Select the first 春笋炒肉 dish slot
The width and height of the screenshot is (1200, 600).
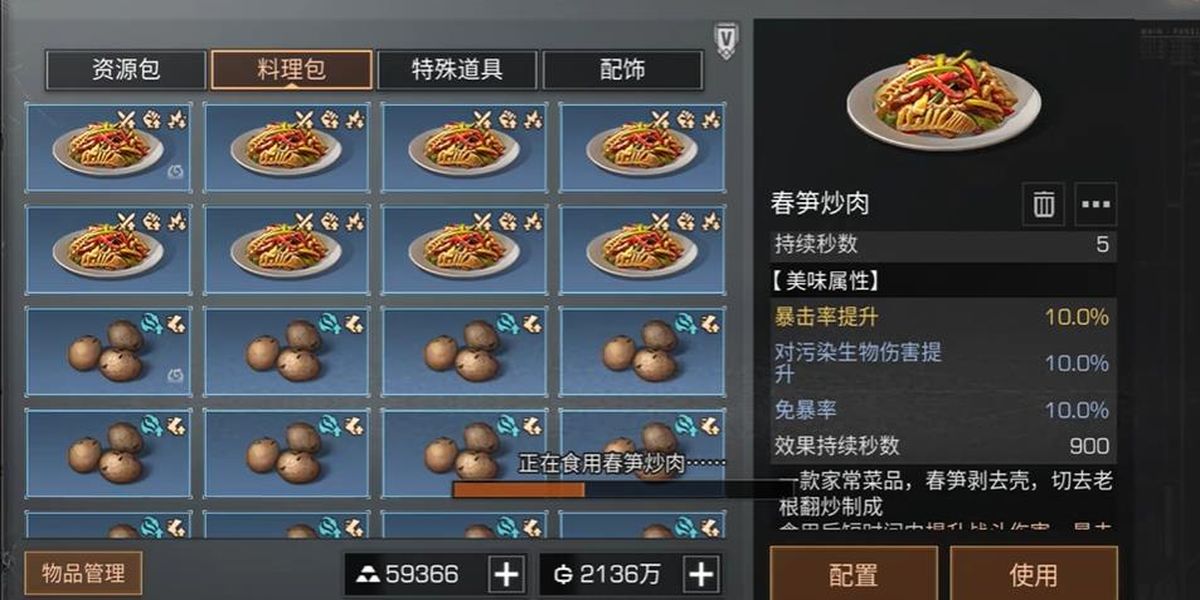point(108,147)
